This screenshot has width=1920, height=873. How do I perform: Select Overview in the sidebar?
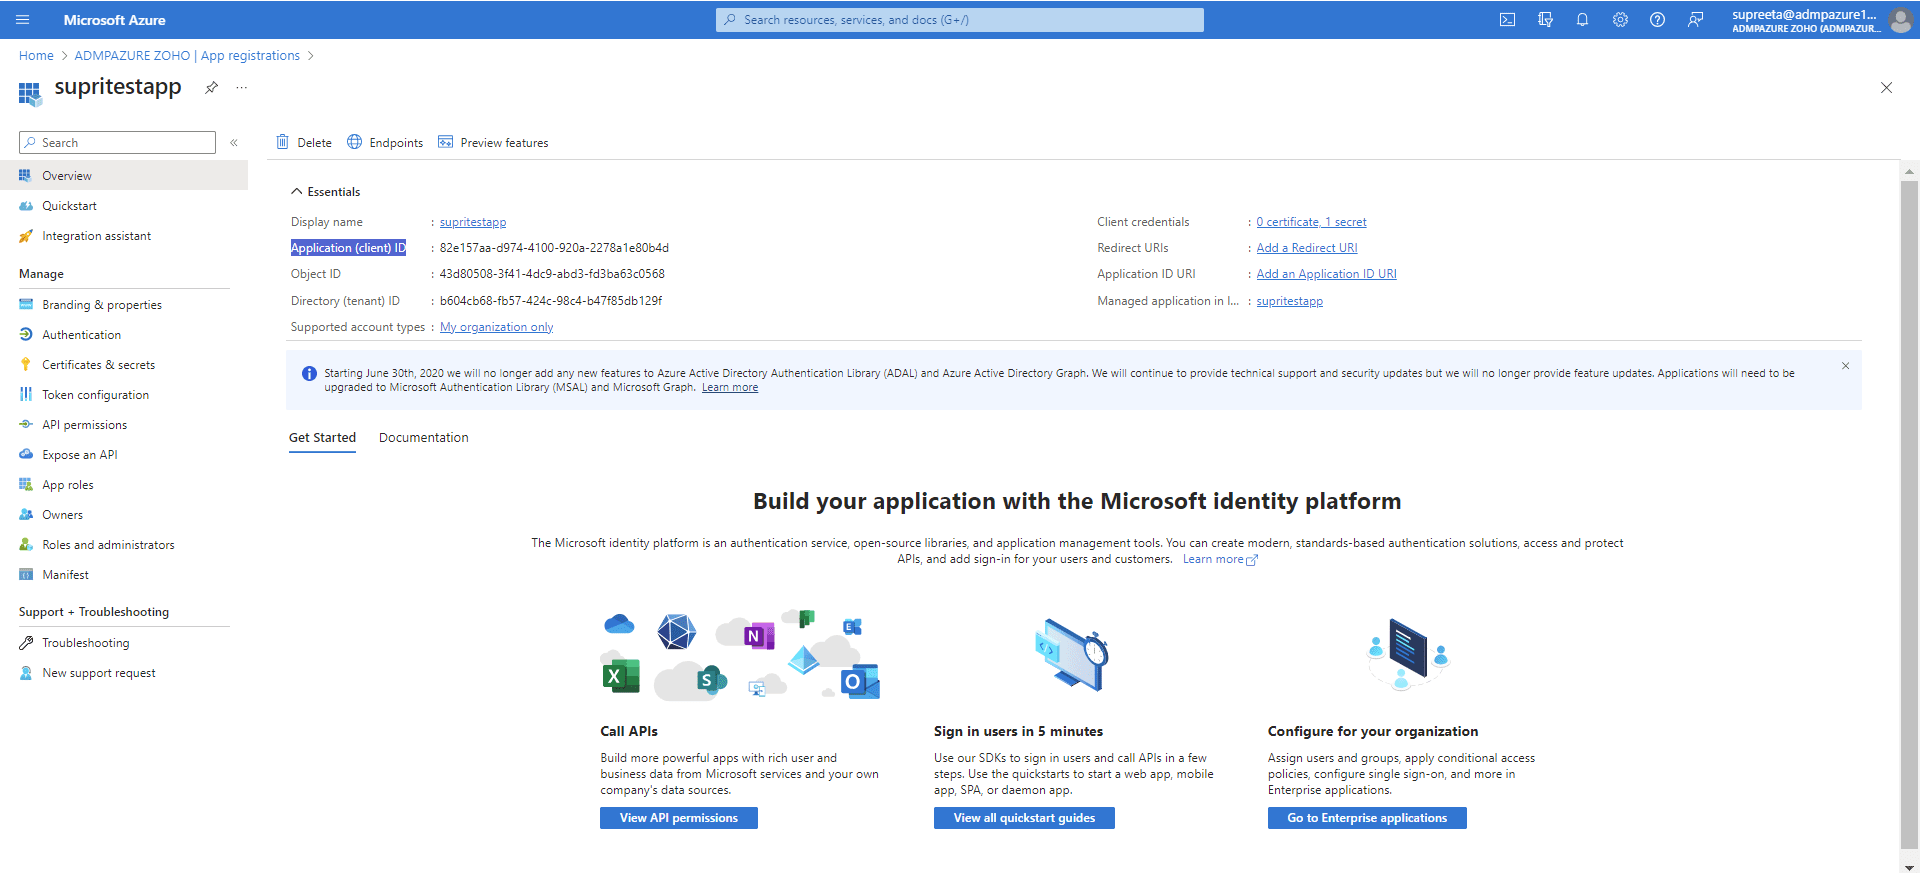[x=124, y=175]
